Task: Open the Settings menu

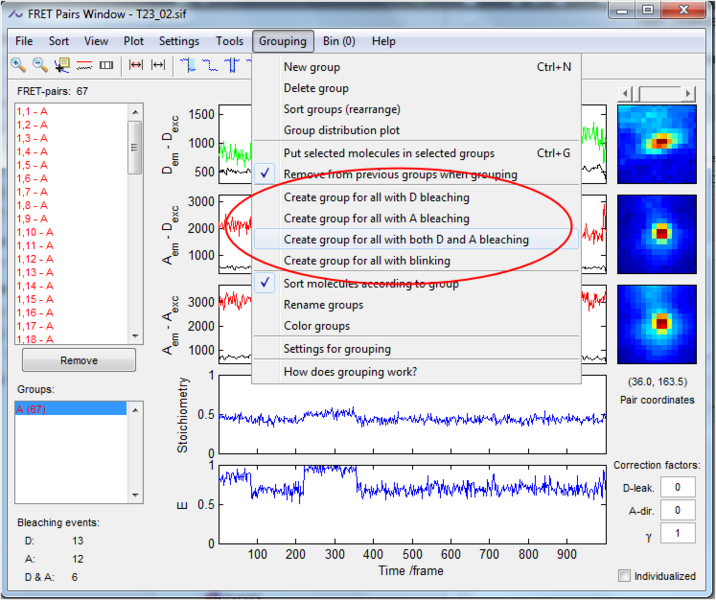Action: [179, 41]
